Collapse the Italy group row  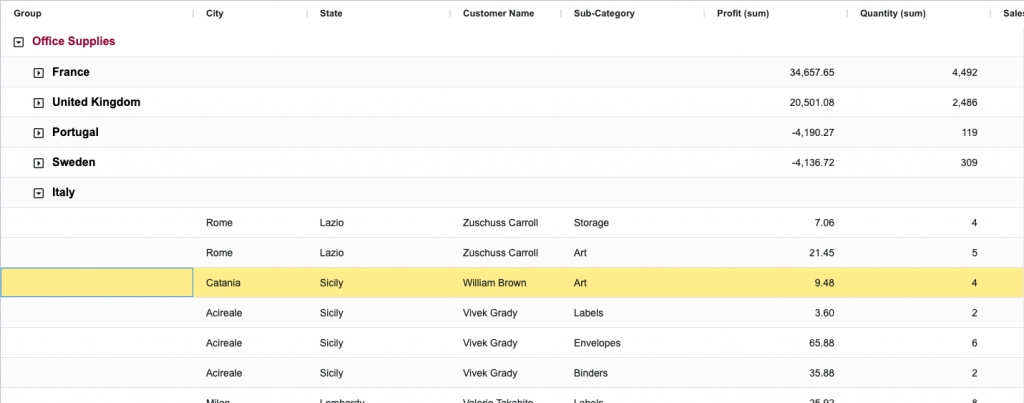point(38,193)
